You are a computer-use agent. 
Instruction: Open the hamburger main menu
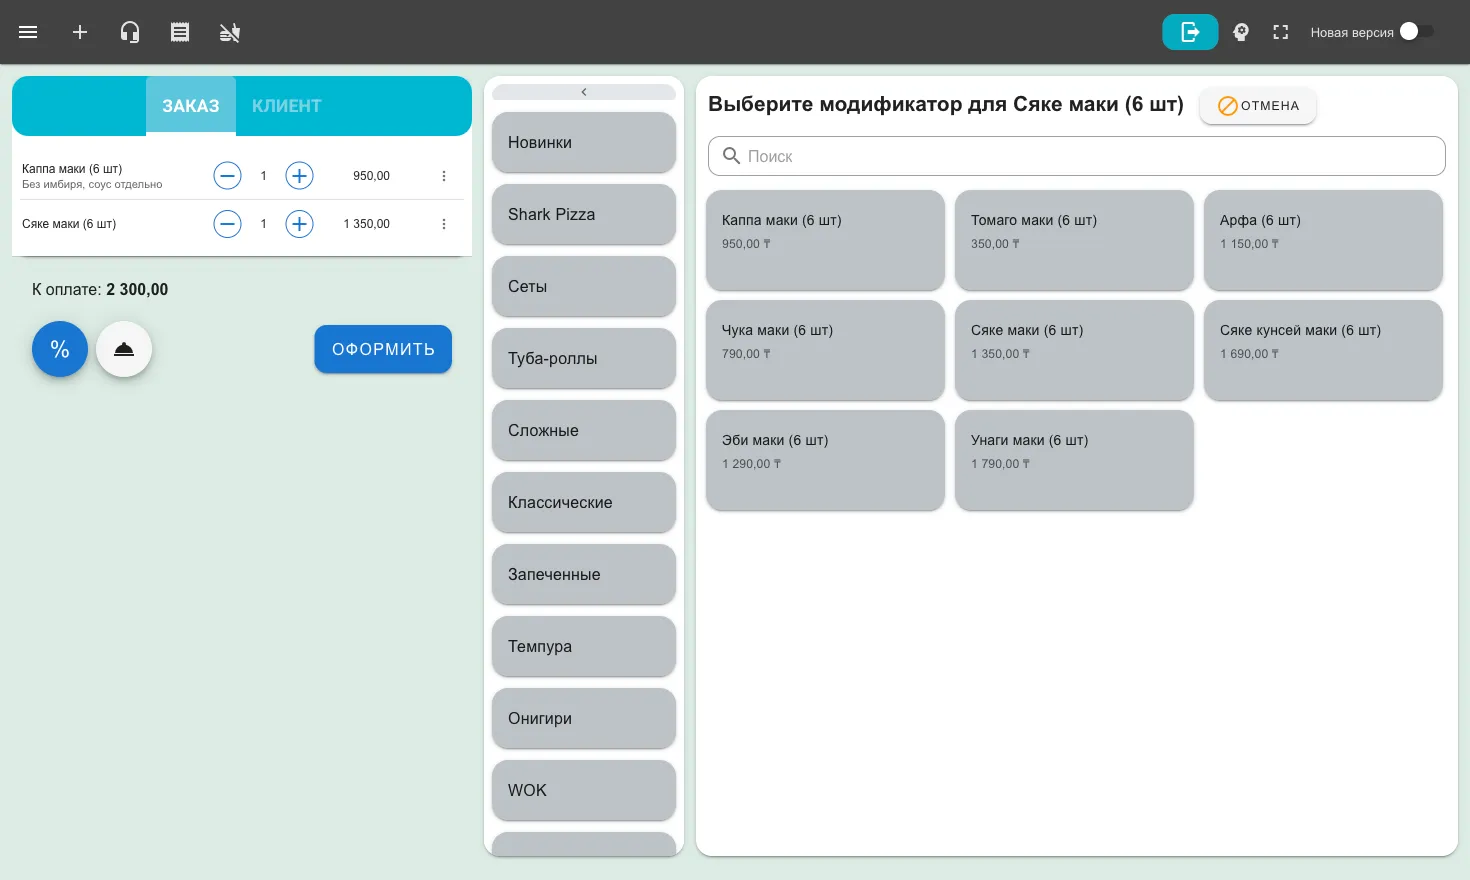pos(28,32)
